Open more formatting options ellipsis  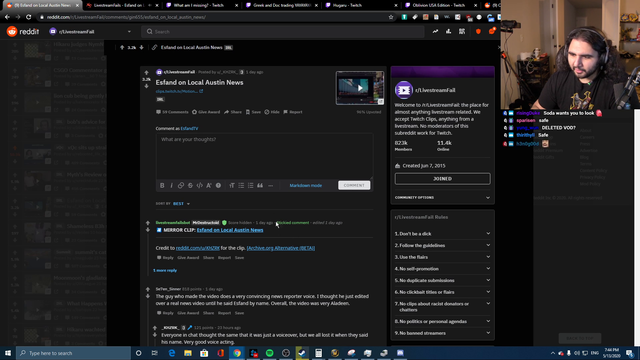pos(270,185)
